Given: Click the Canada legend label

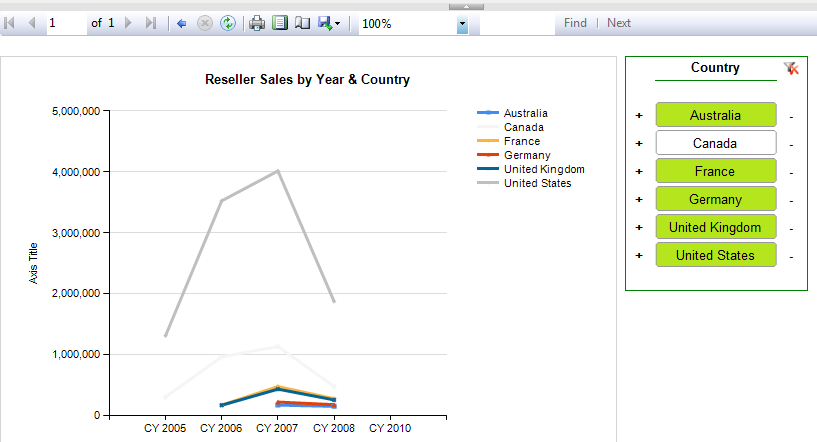Looking at the screenshot, I should click(x=524, y=127).
